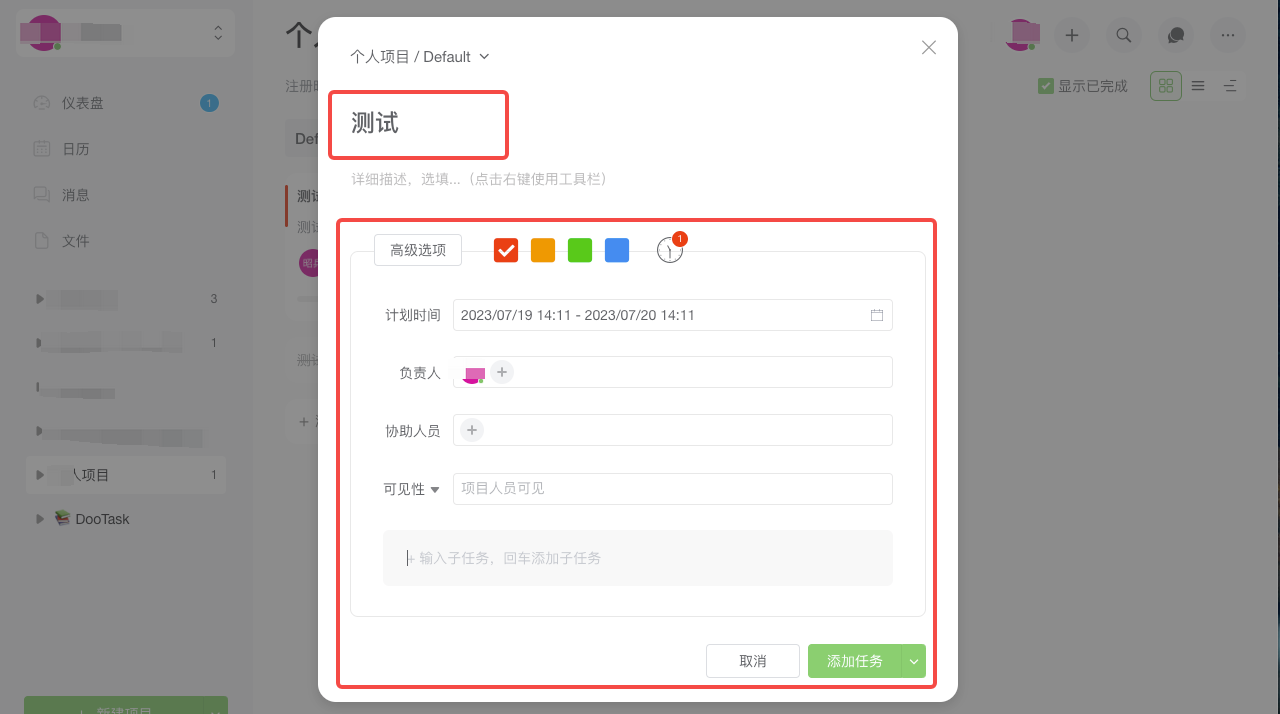Open the chat bubble icon in the top bar
Image resolution: width=1280 pixels, height=714 pixels.
(x=1176, y=35)
